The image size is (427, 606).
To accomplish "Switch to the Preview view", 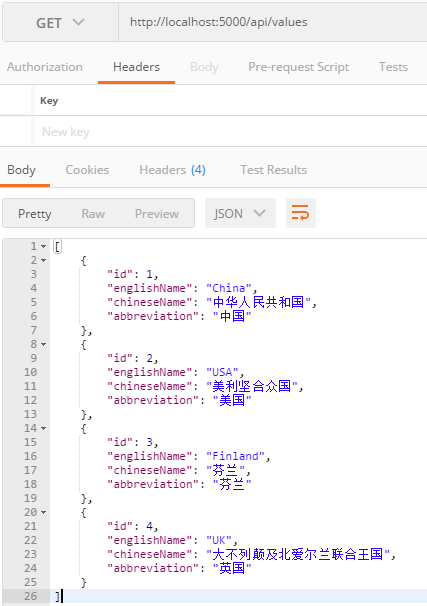I will click(157, 214).
